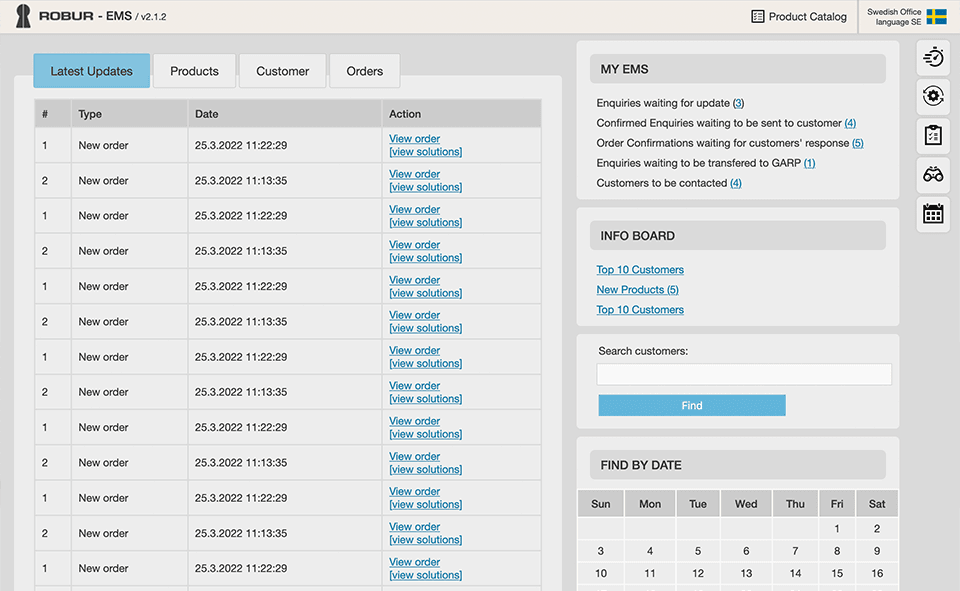
Task: Pick day 15 in Find By Date calendar
Action: [x=837, y=573]
